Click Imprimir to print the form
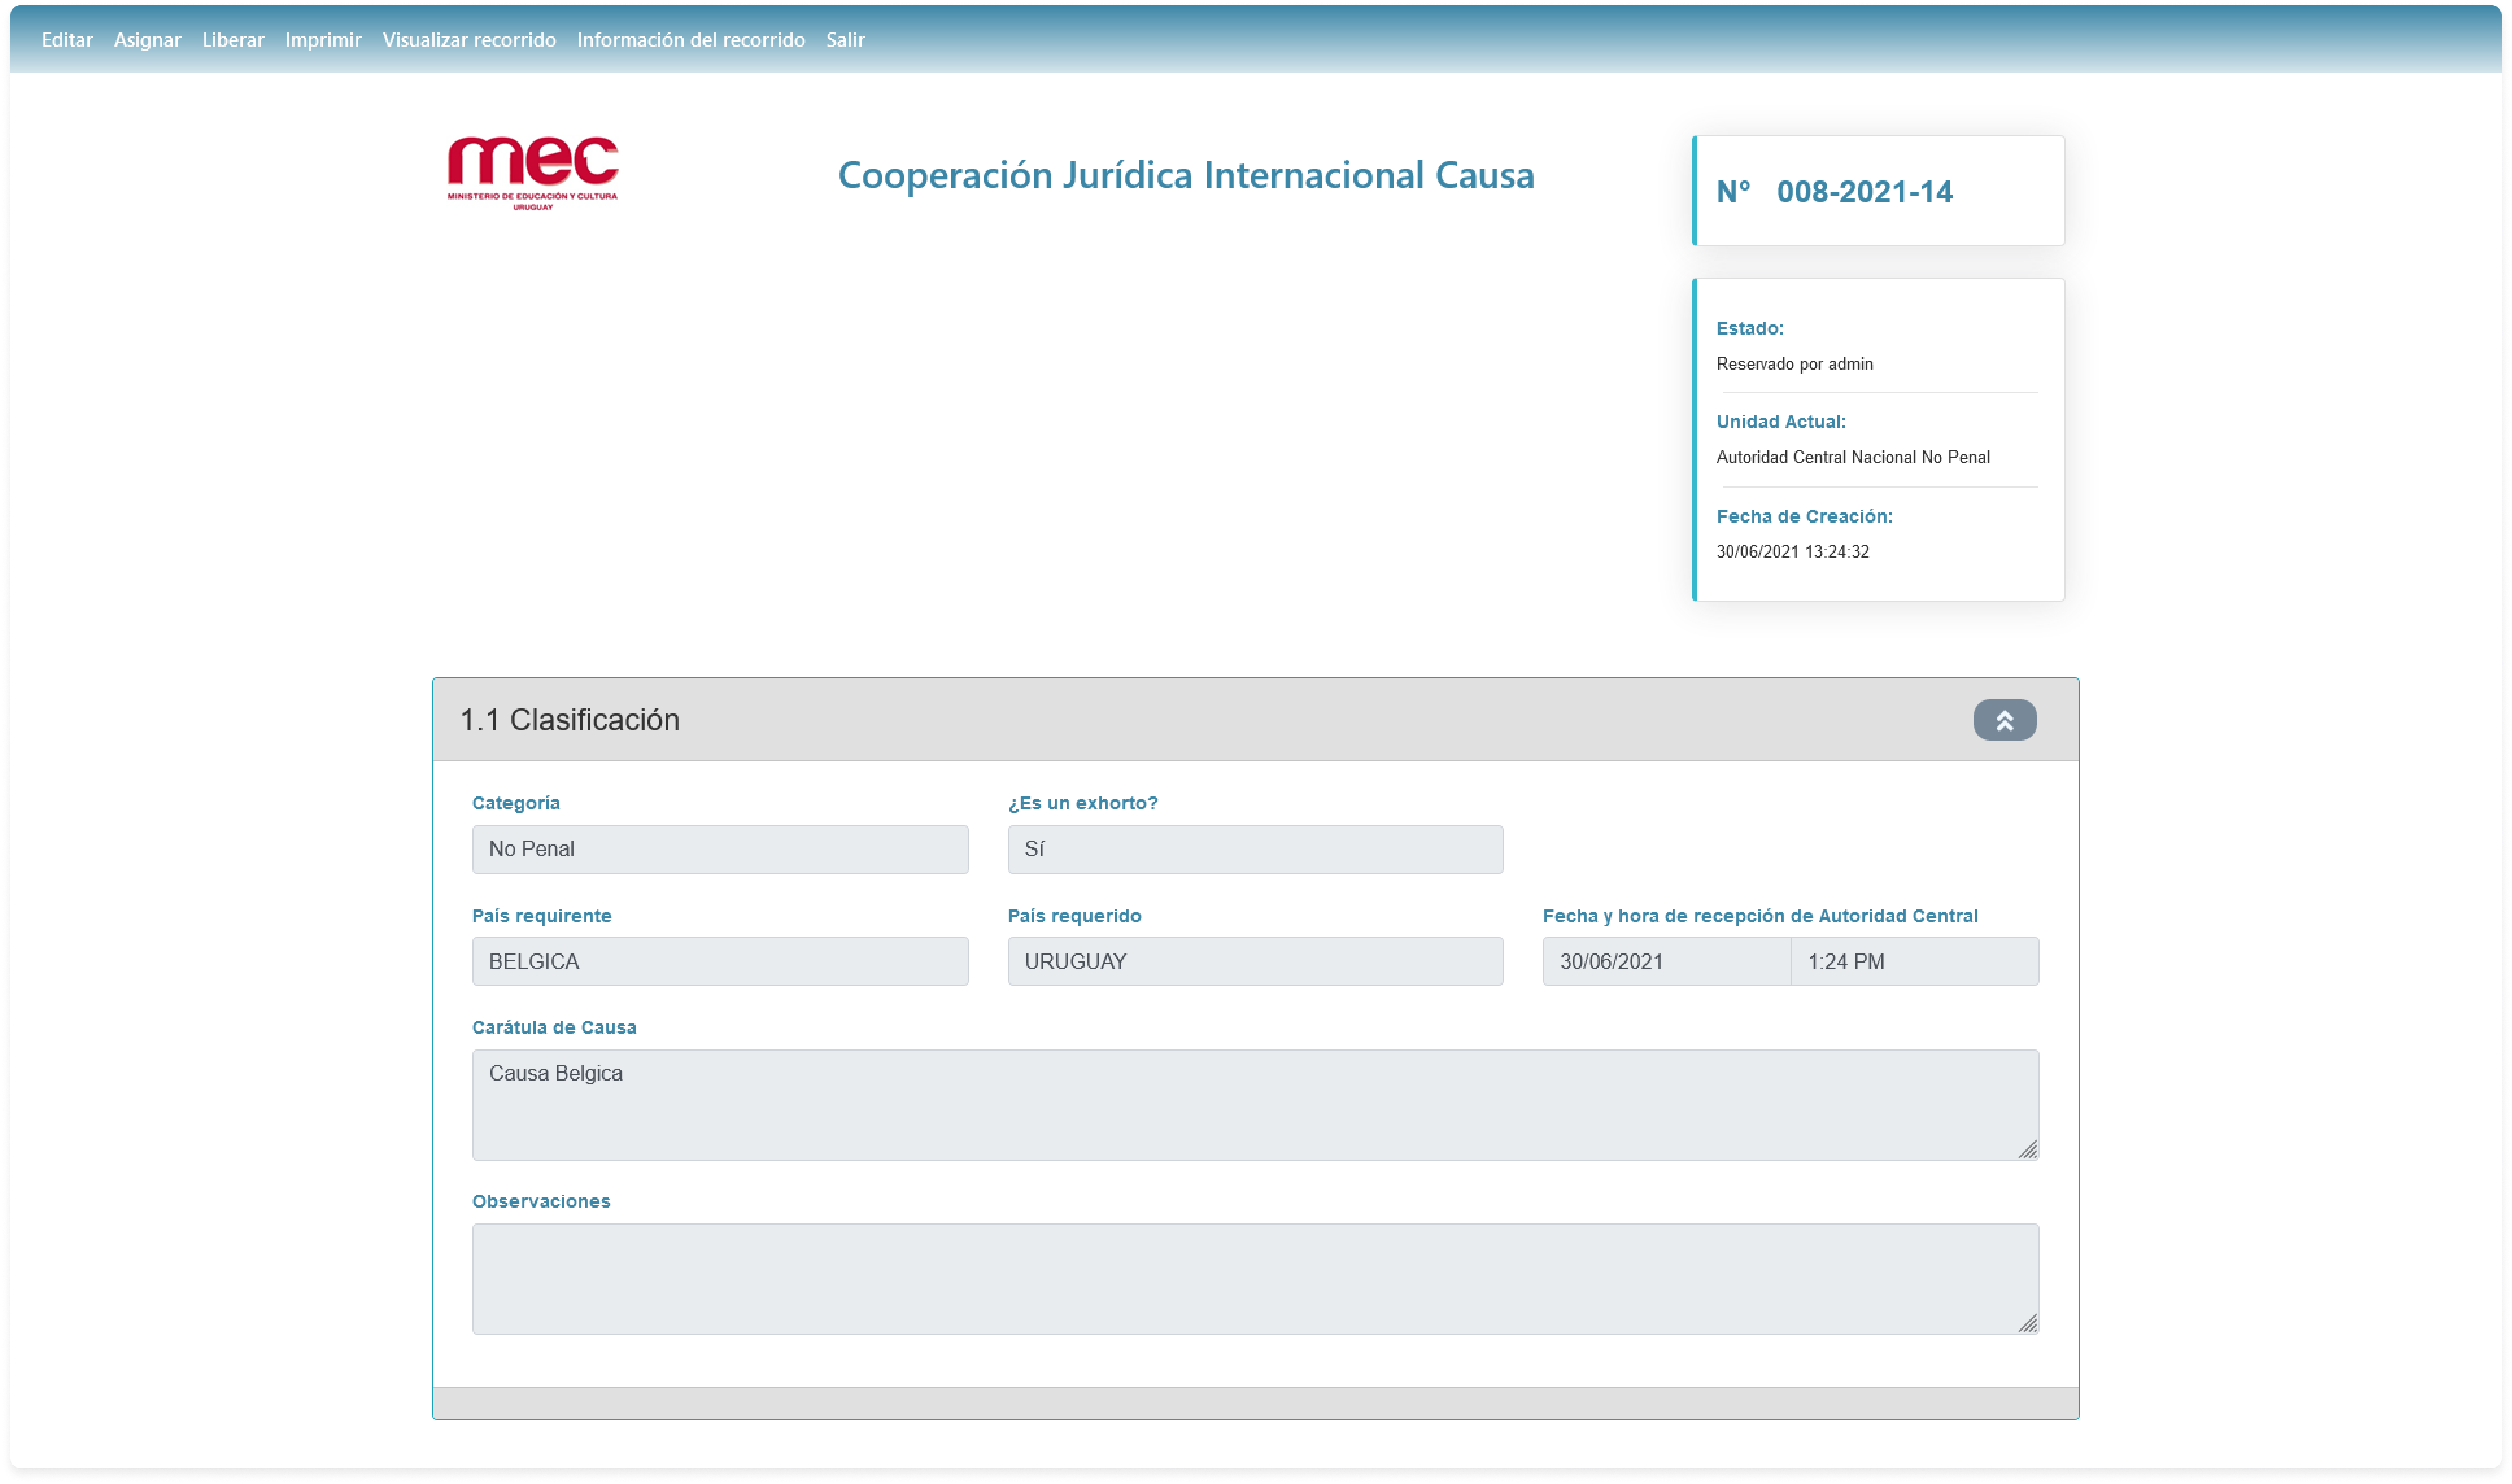The height and width of the screenshot is (1484, 2512). pyautogui.click(x=323, y=40)
